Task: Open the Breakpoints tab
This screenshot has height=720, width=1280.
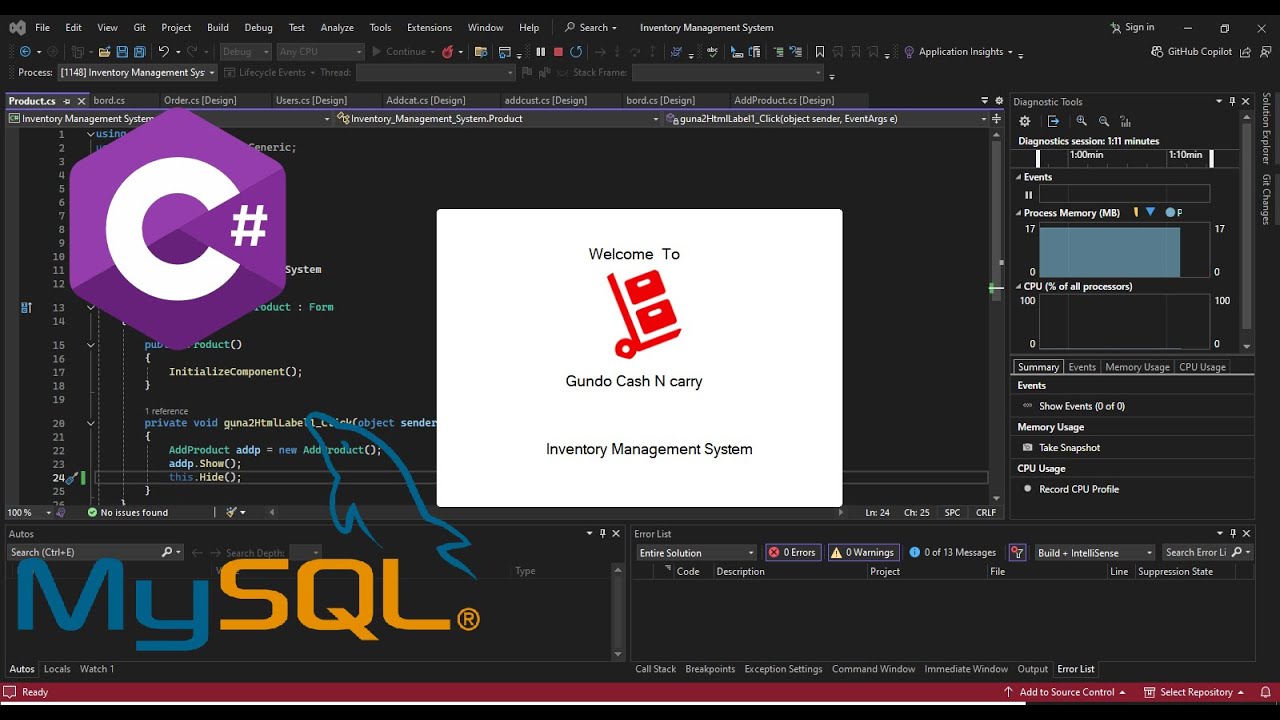Action: click(710, 669)
